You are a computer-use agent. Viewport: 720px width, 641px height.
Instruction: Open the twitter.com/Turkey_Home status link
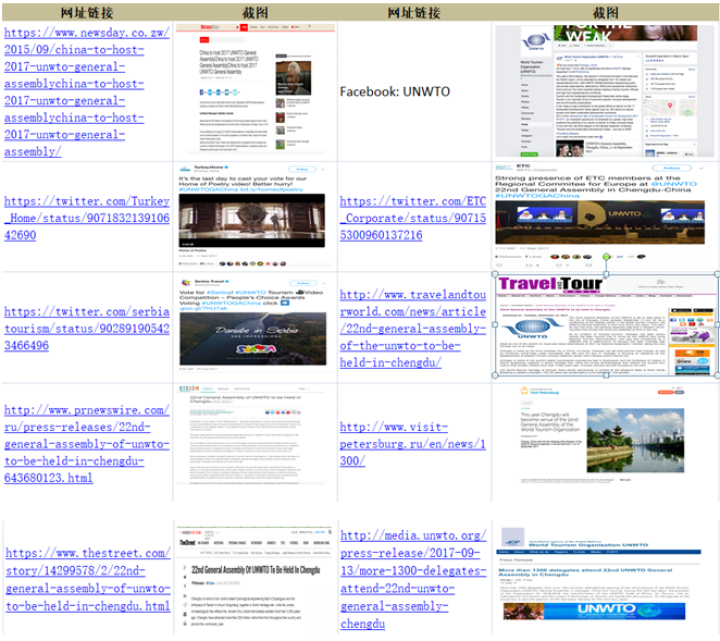pyautogui.click(x=87, y=218)
